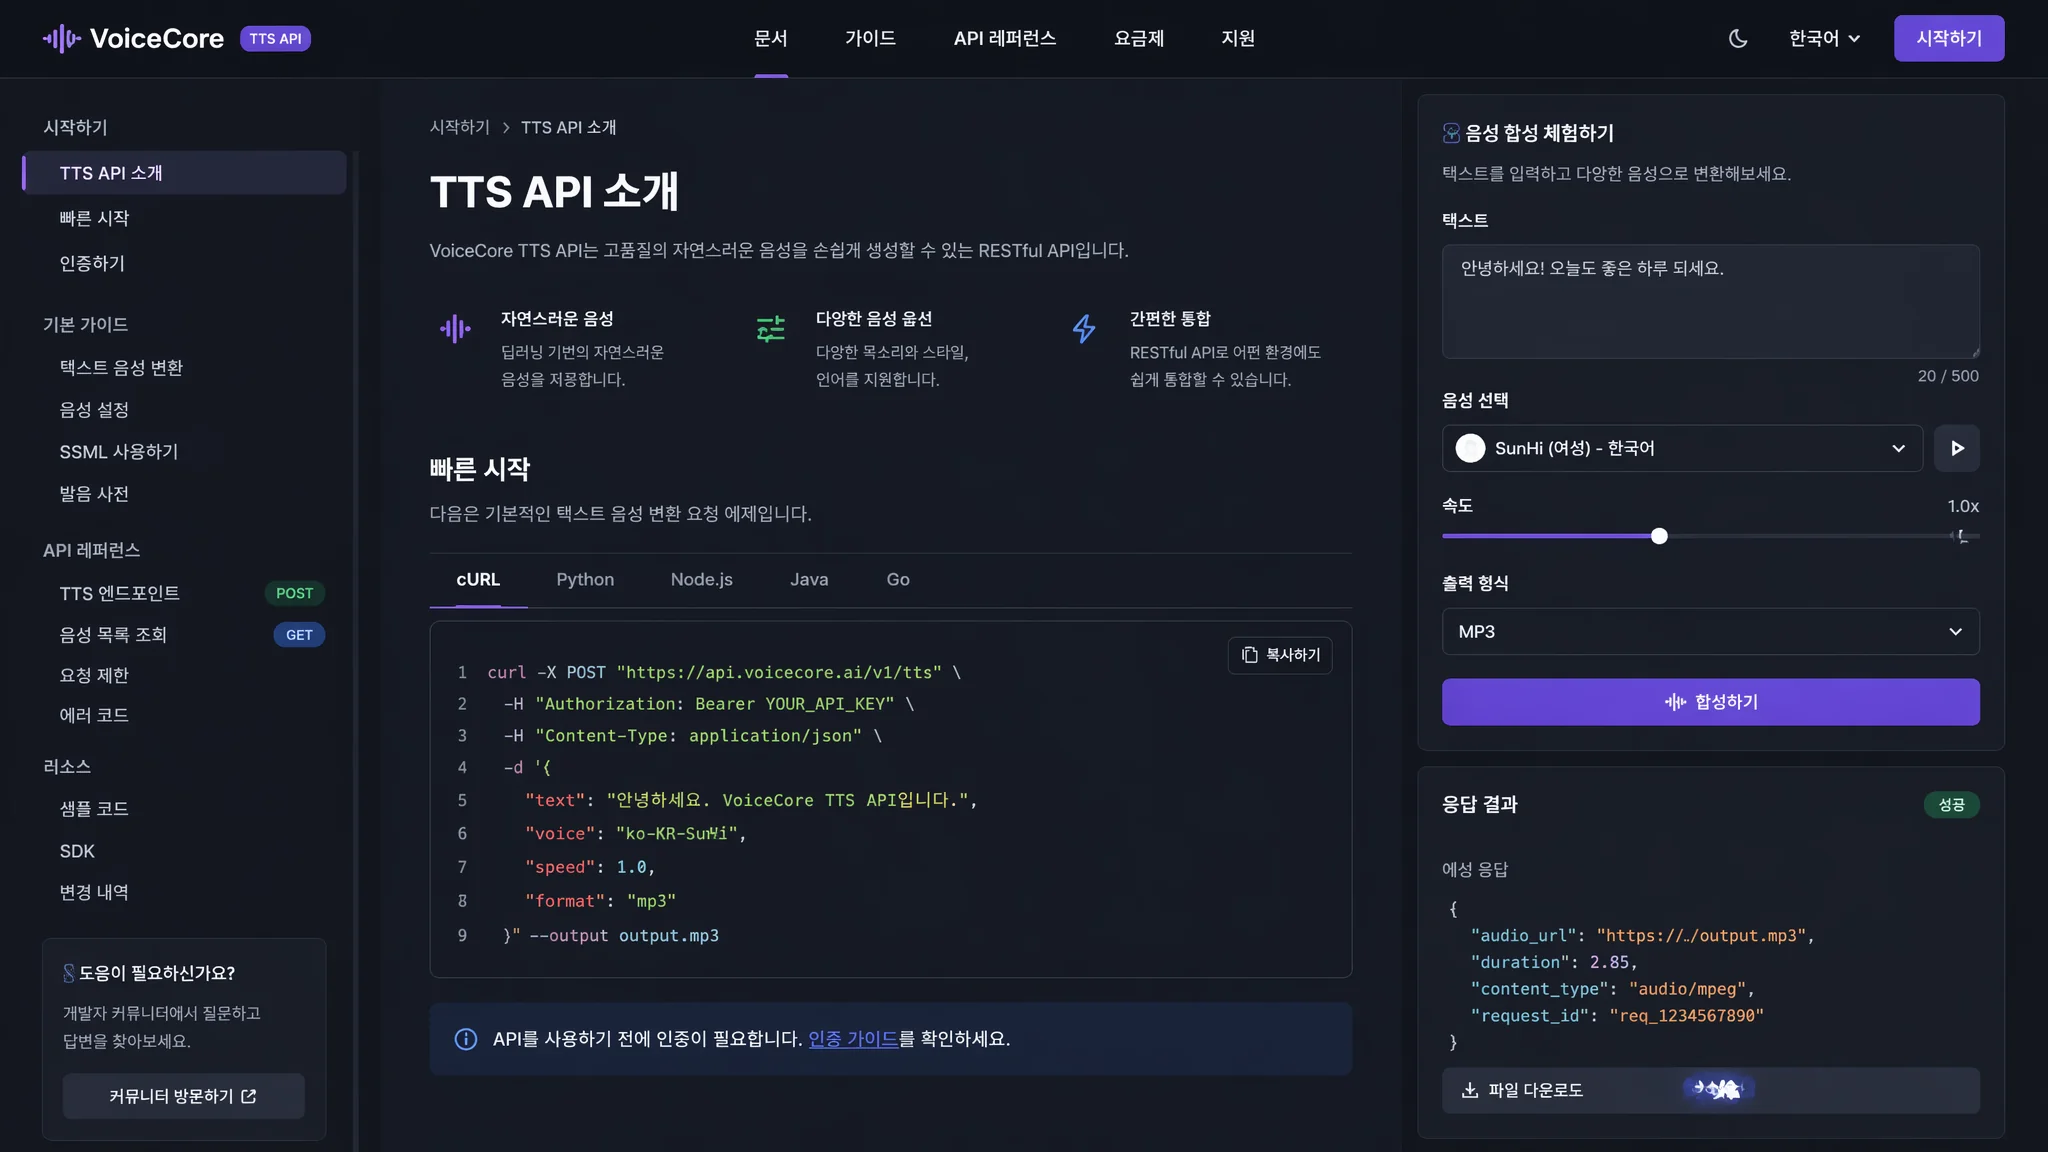2048x1152 pixels.
Task: Switch to the cURL code tab
Action: click(478, 579)
